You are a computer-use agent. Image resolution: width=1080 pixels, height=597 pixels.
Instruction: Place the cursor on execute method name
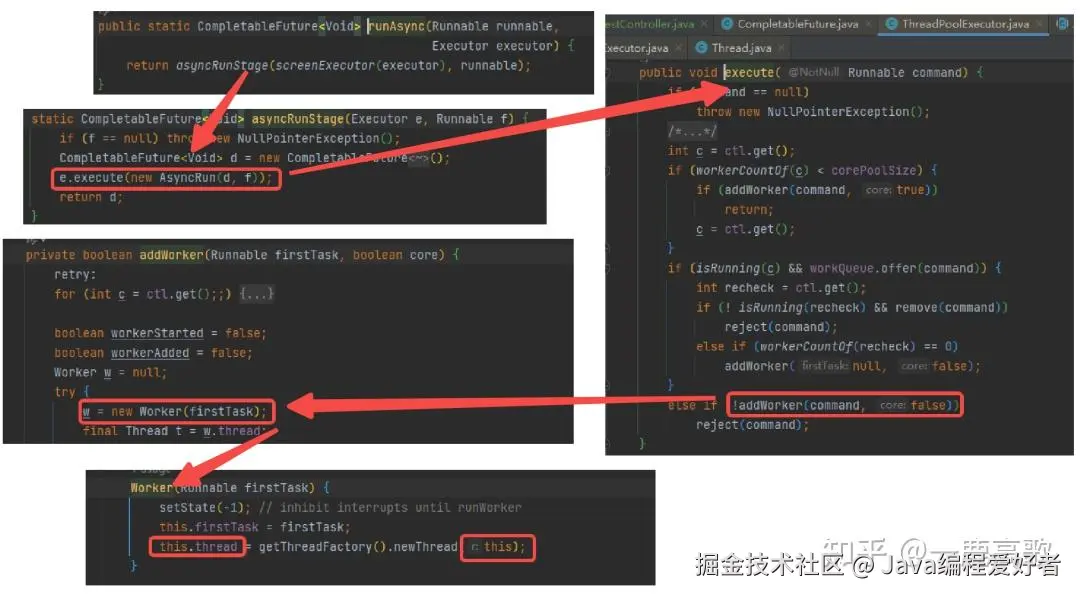click(x=749, y=73)
